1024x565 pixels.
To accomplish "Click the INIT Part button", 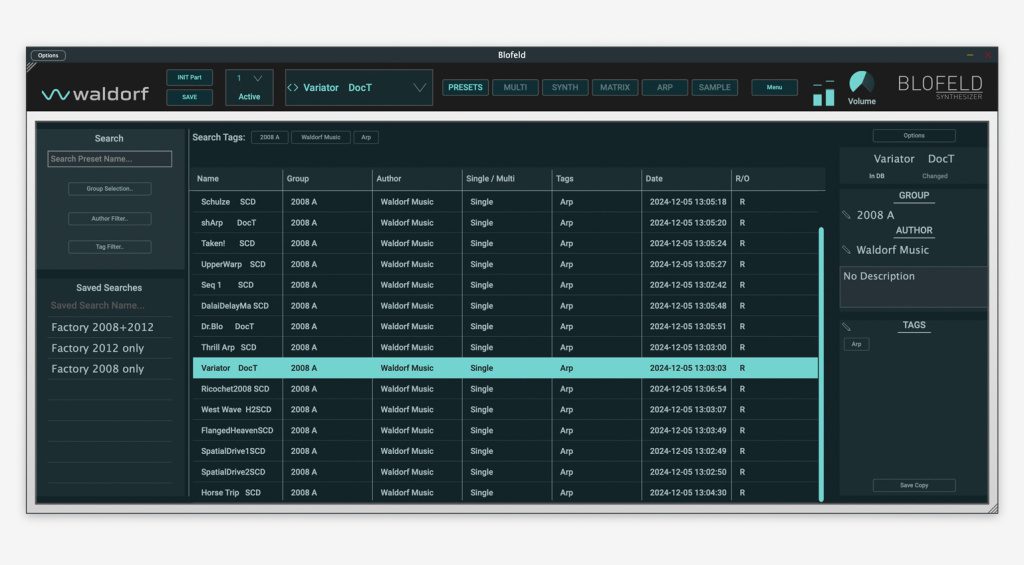I will (189, 78).
